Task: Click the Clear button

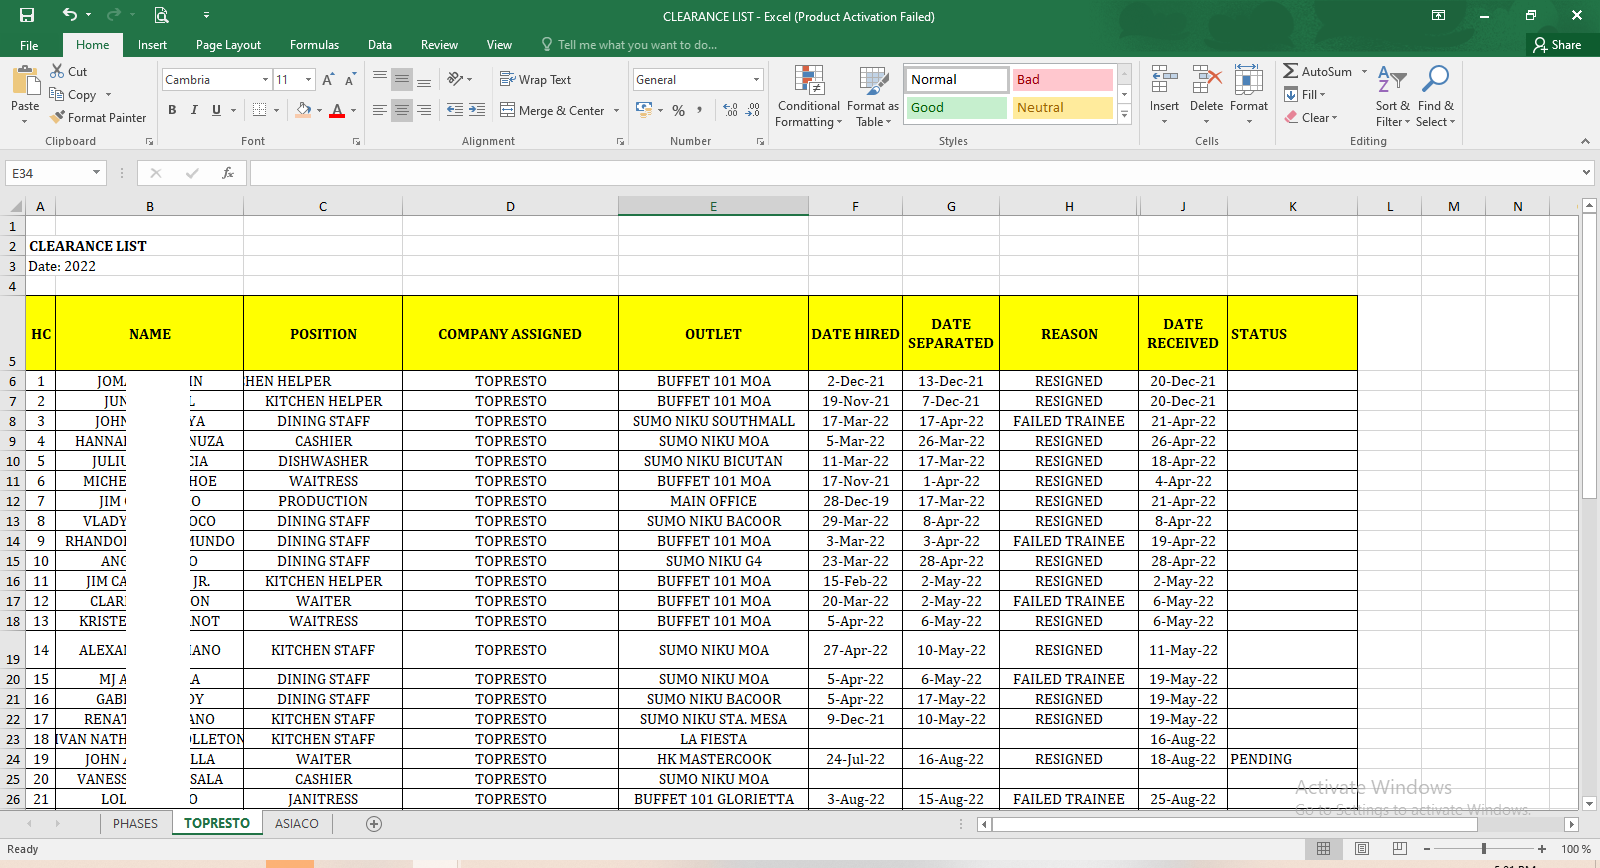Action: (1311, 117)
